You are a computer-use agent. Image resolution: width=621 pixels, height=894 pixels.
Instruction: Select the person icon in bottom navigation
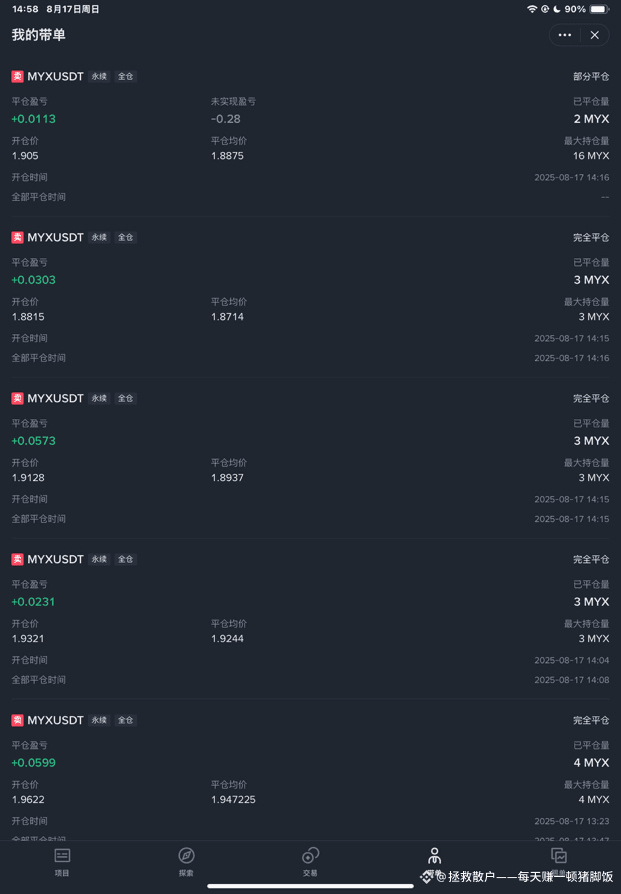point(435,856)
